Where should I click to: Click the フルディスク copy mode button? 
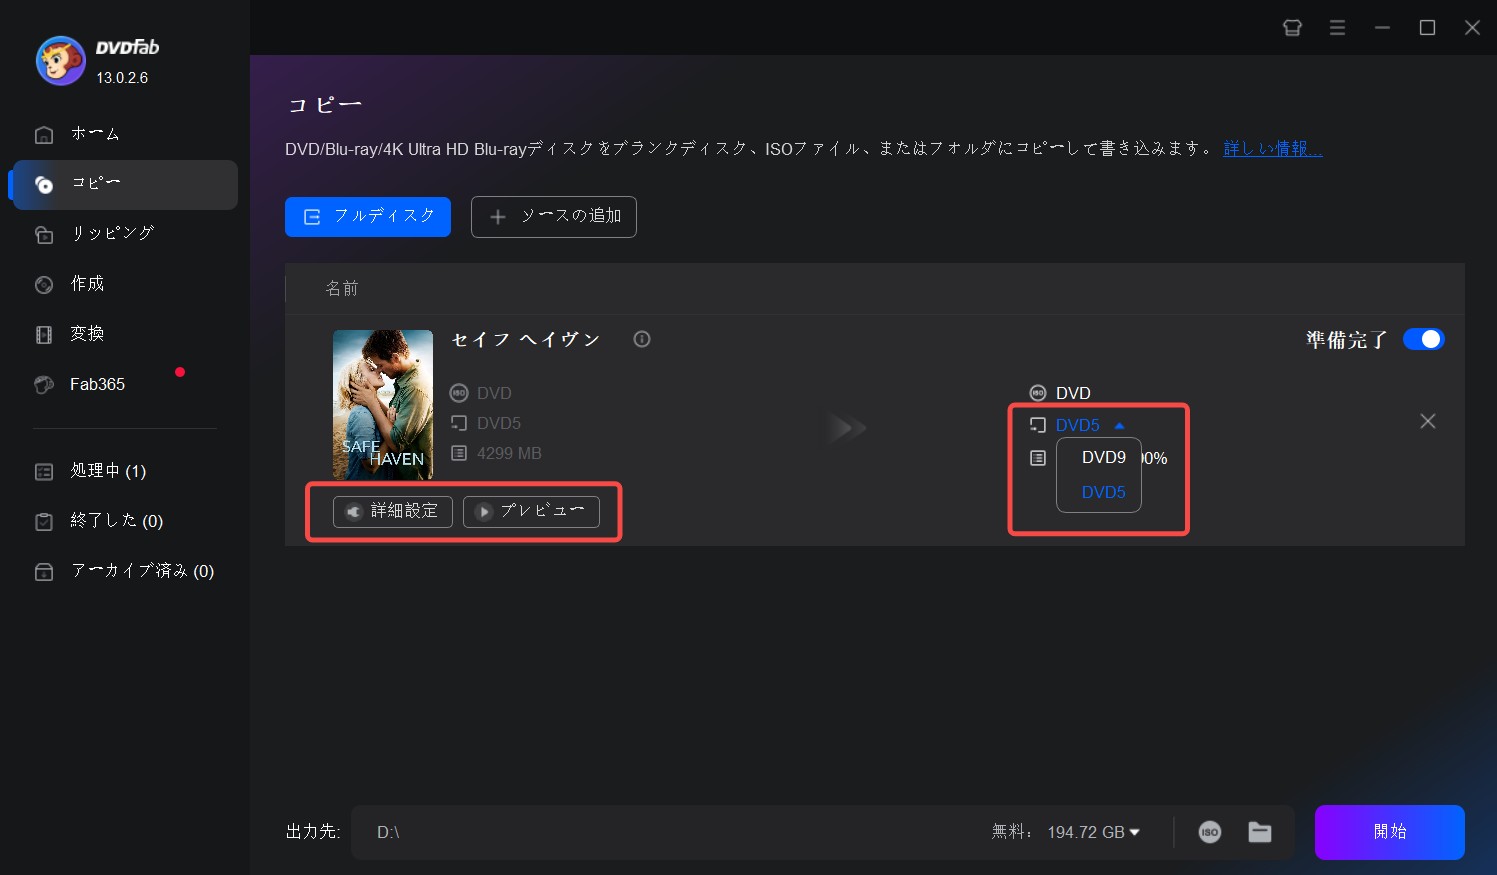point(368,217)
